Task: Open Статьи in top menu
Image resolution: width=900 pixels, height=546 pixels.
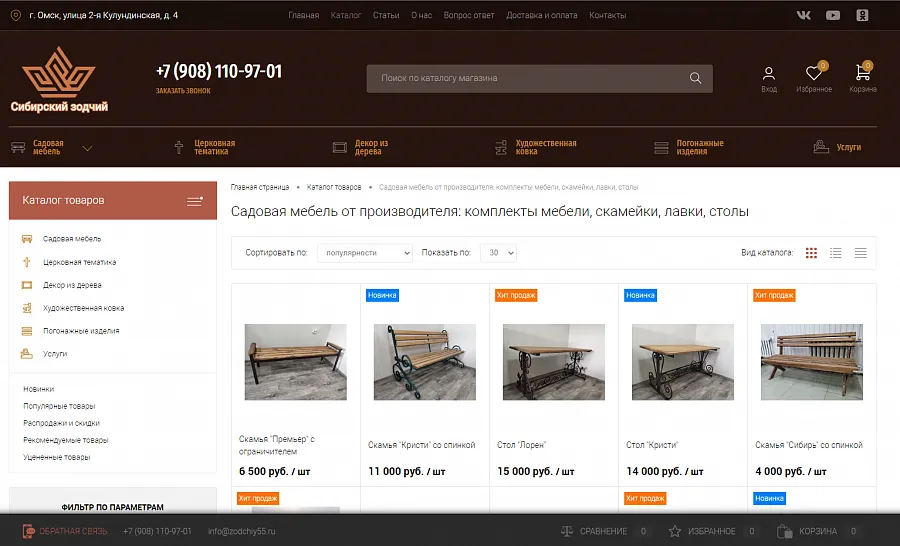Action: [386, 16]
